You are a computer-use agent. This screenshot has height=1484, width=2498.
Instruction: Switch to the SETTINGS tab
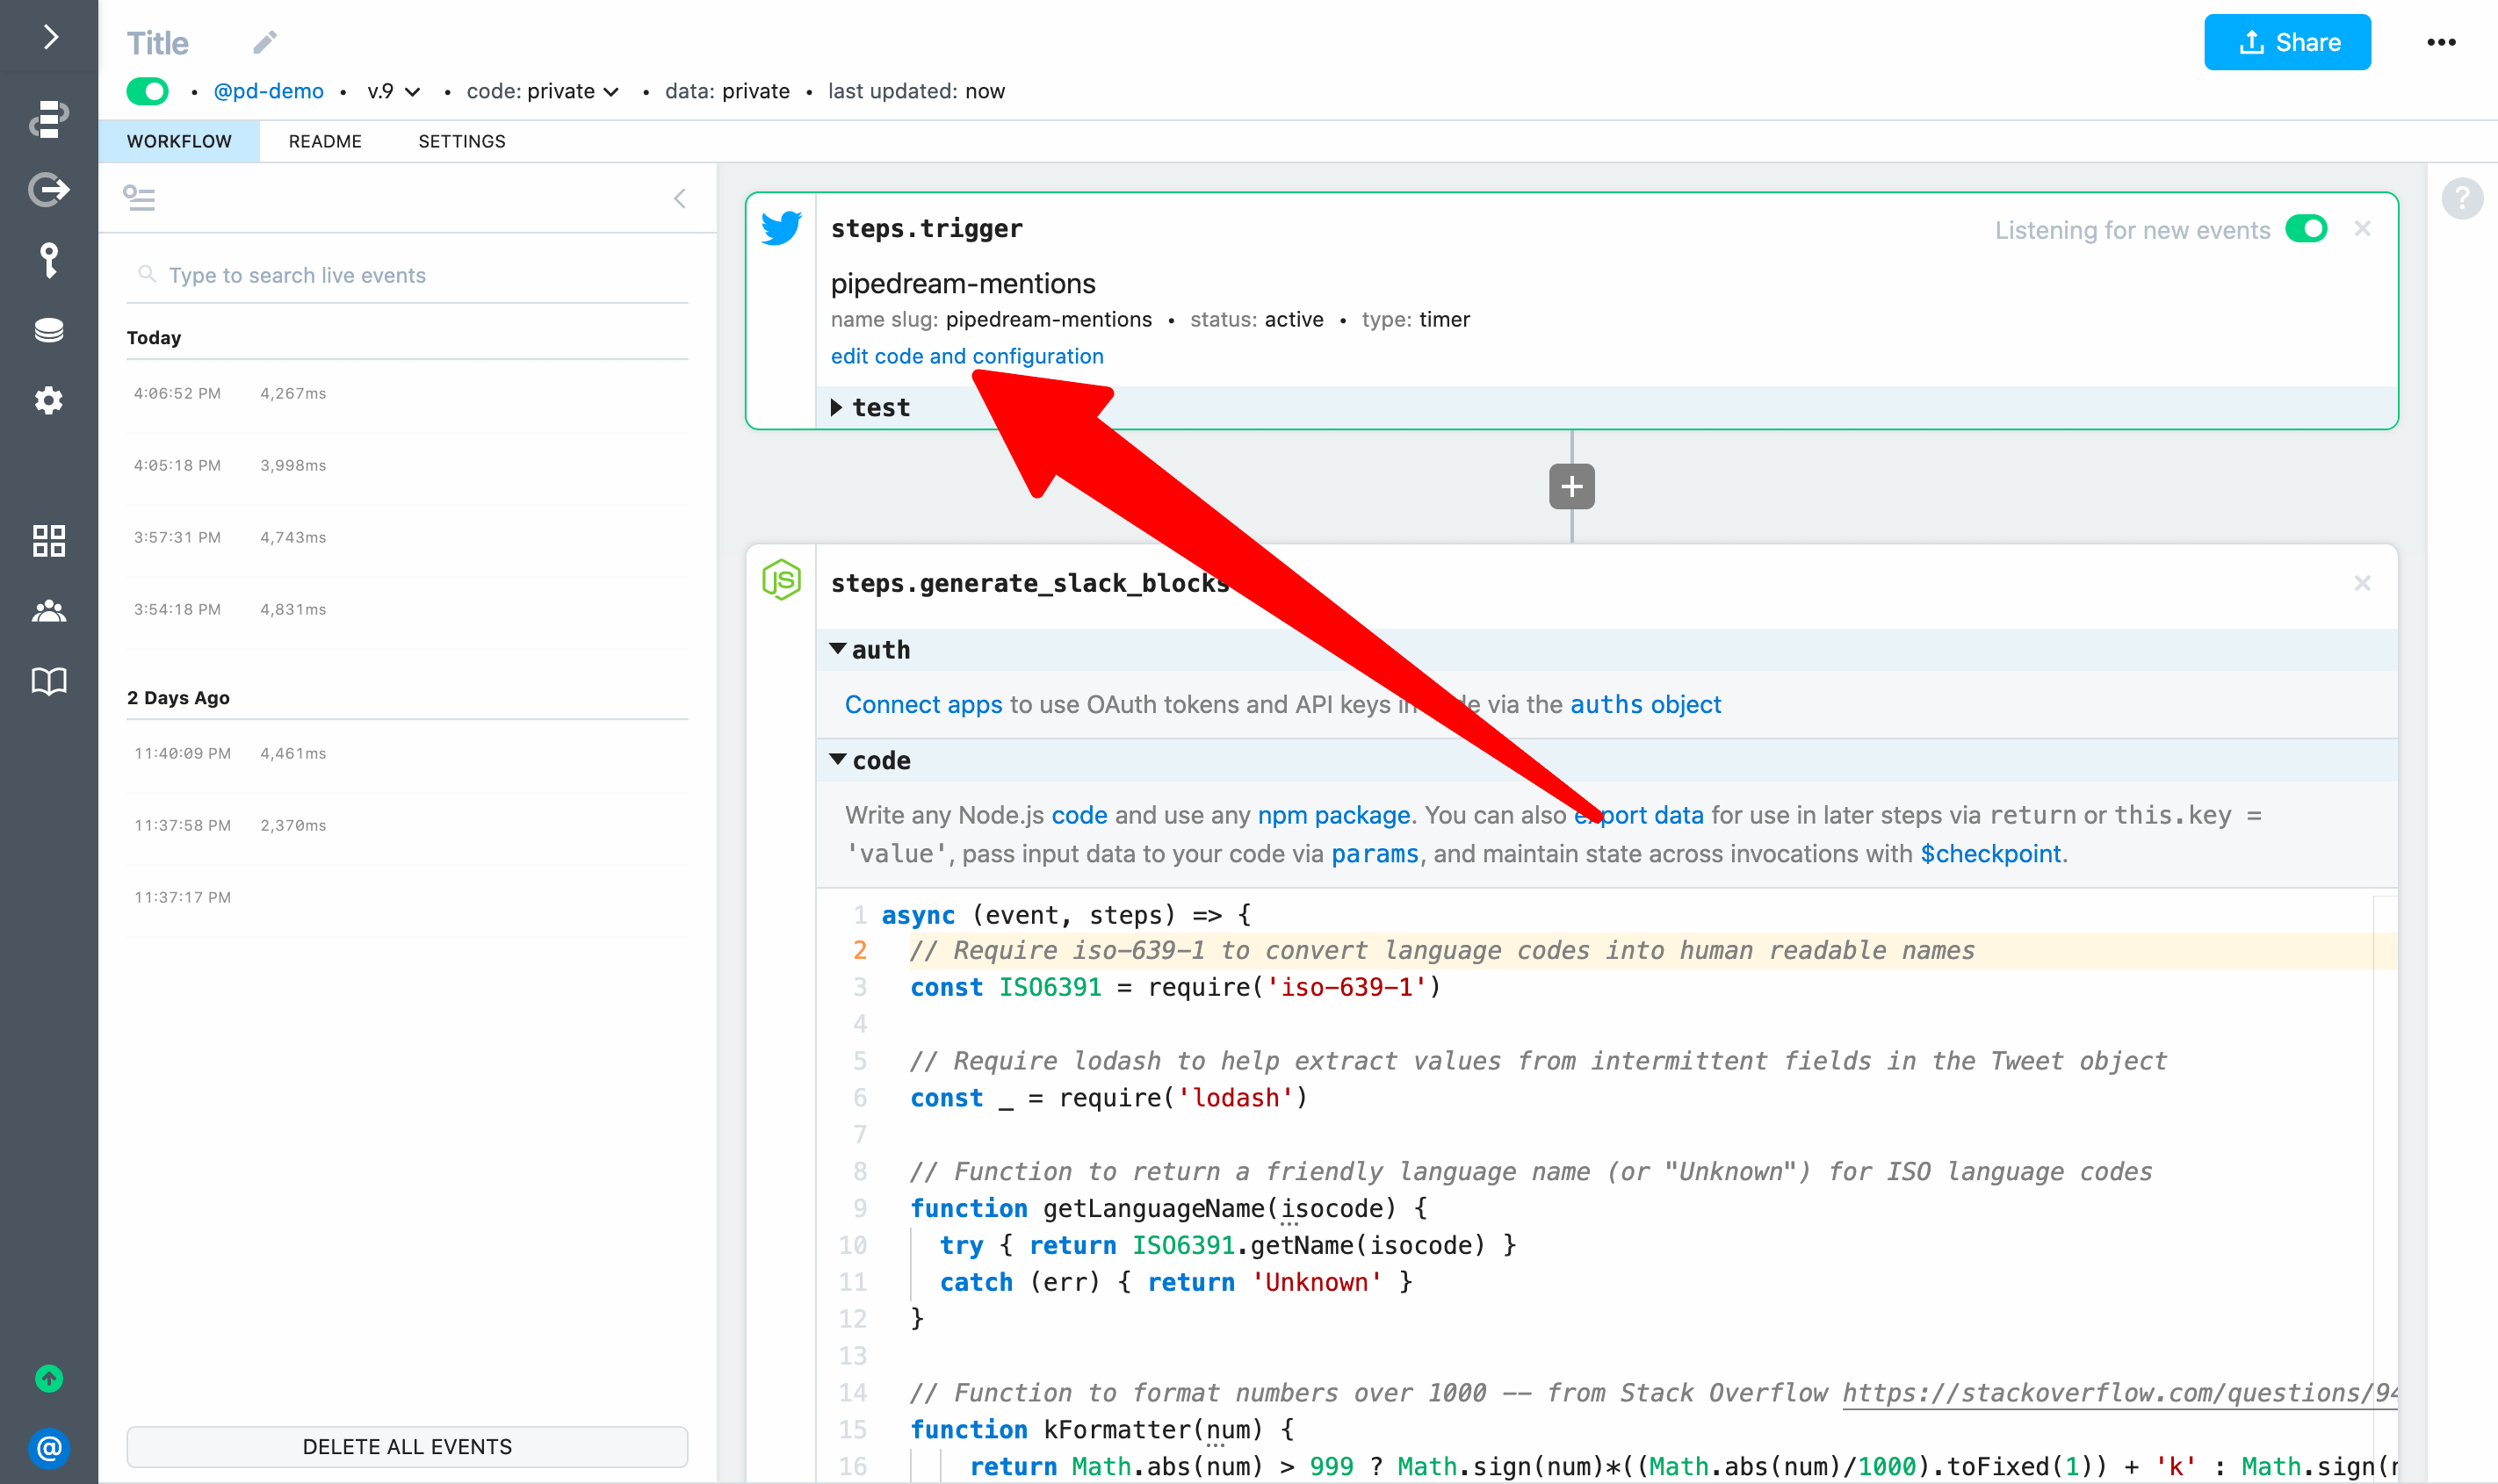[461, 141]
